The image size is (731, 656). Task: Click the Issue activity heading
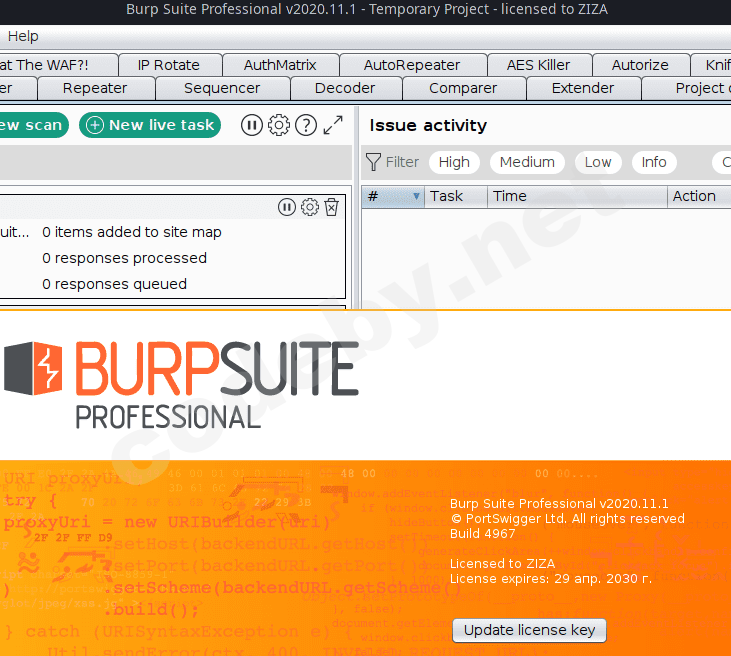tap(428, 125)
